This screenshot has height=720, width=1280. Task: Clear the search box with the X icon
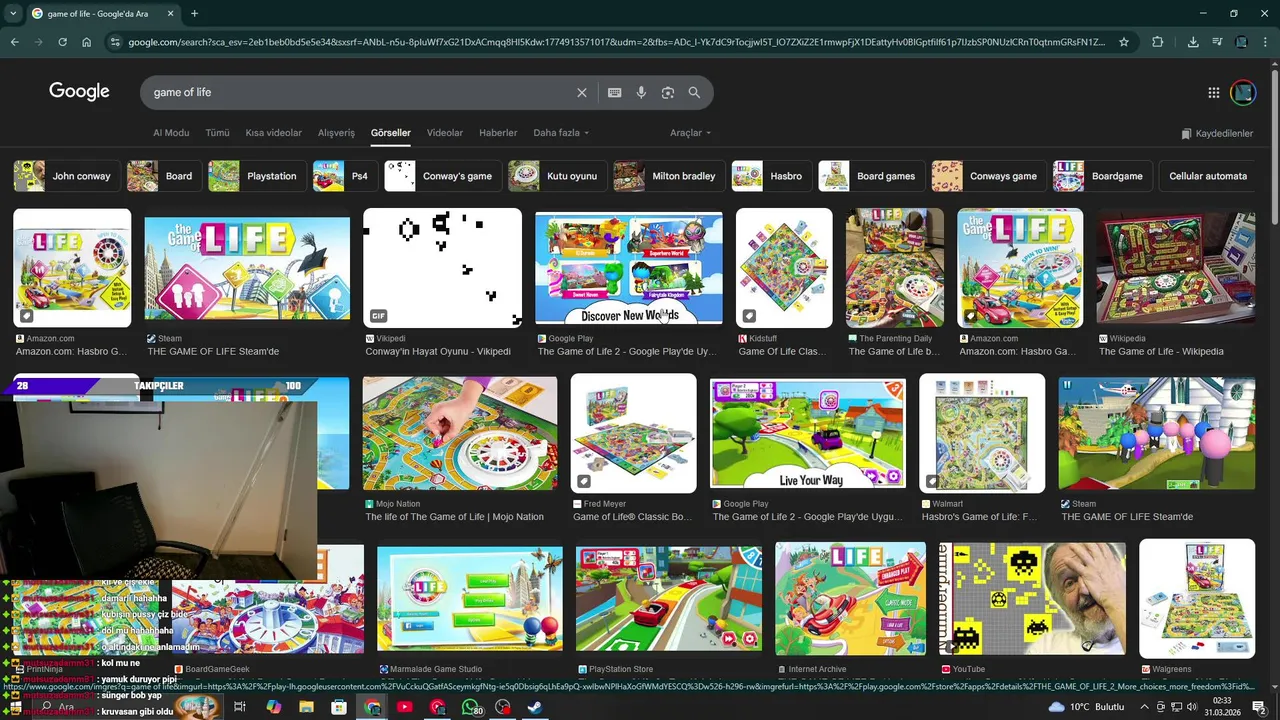(x=582, y=92)
